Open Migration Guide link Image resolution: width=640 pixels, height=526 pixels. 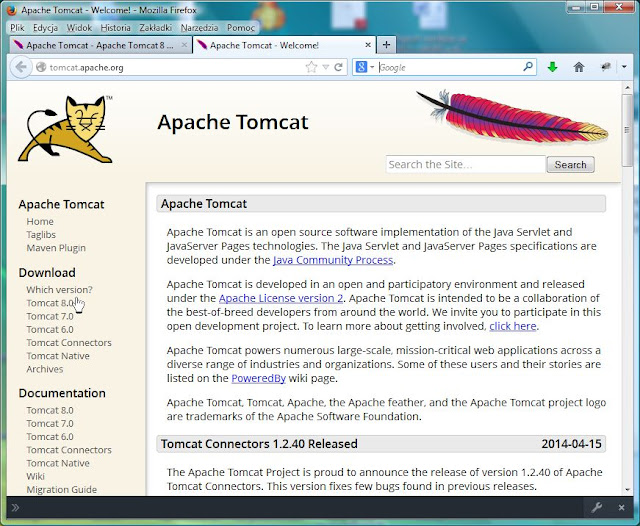click(x=62, y=489)
